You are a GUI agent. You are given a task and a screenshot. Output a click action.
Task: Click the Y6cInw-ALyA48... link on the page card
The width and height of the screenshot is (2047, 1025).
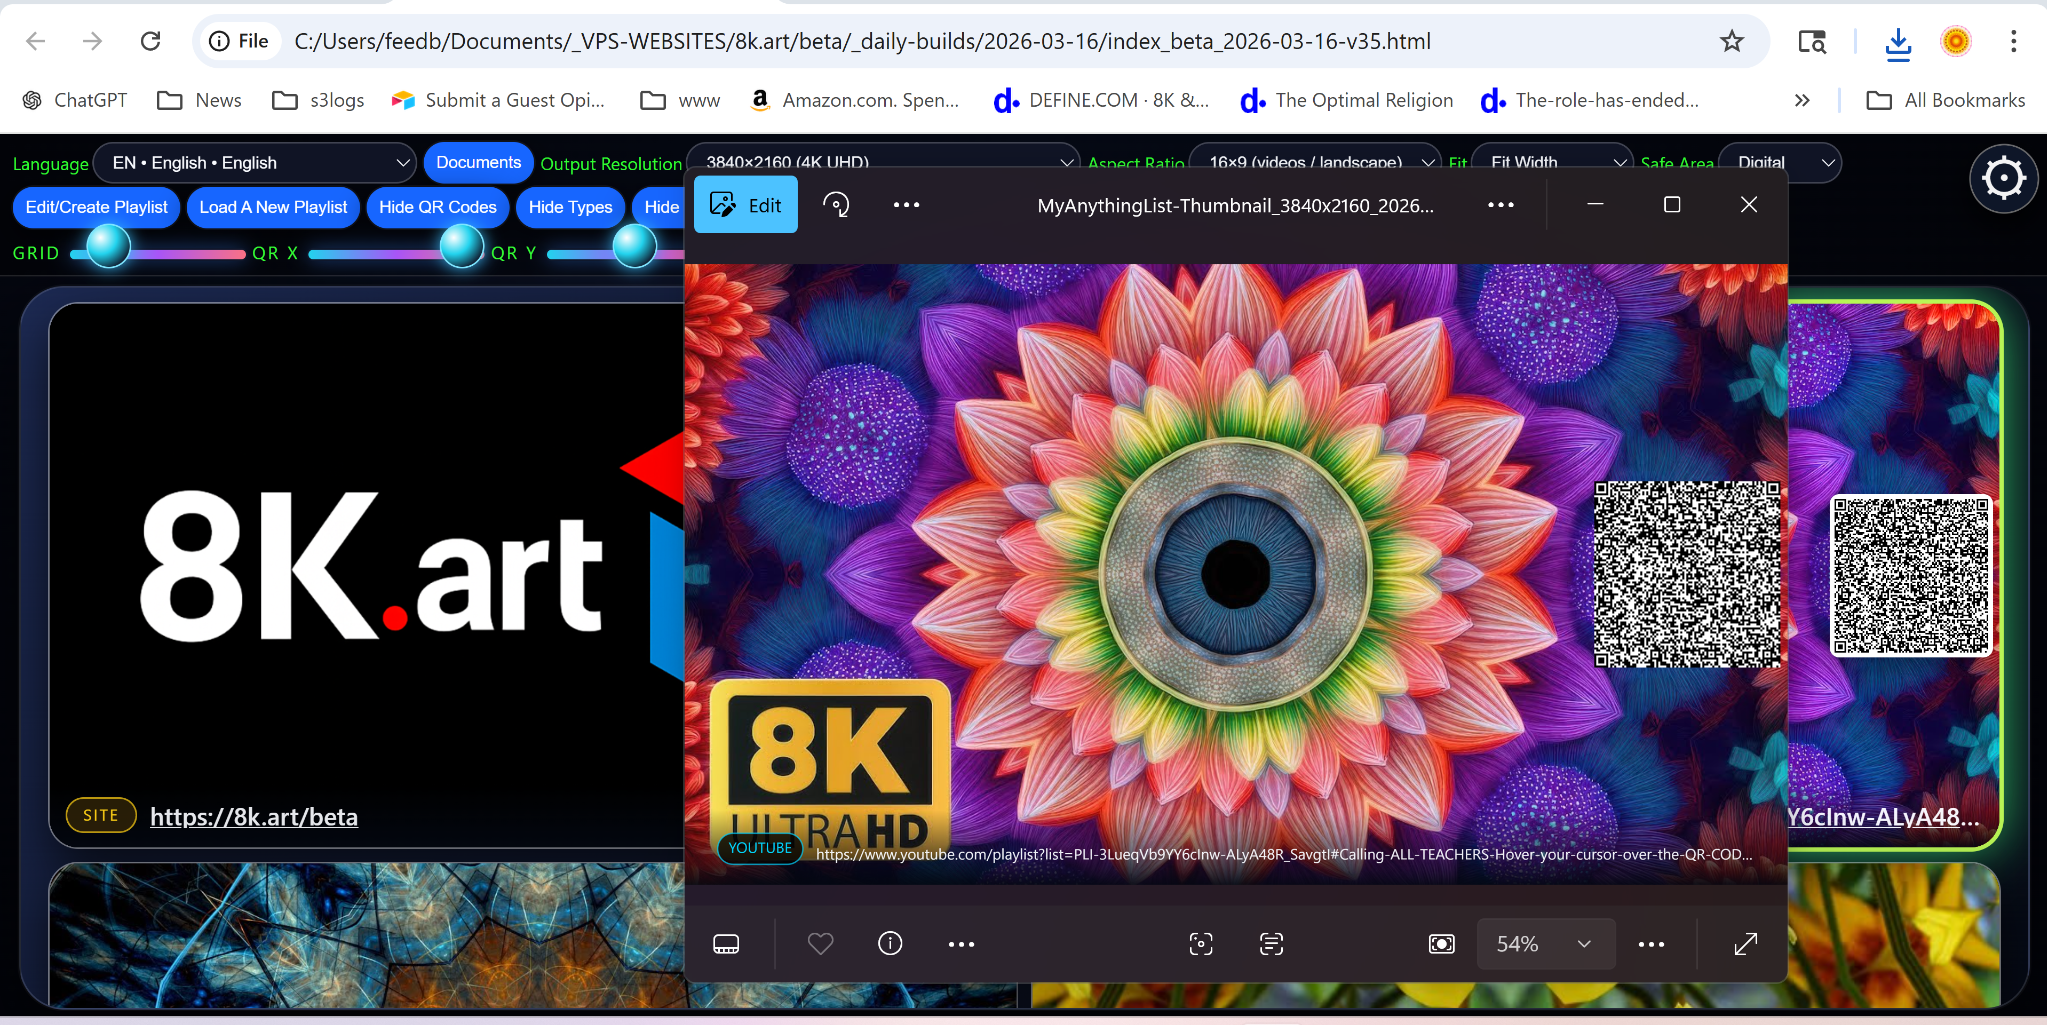tap(1884, 817)
